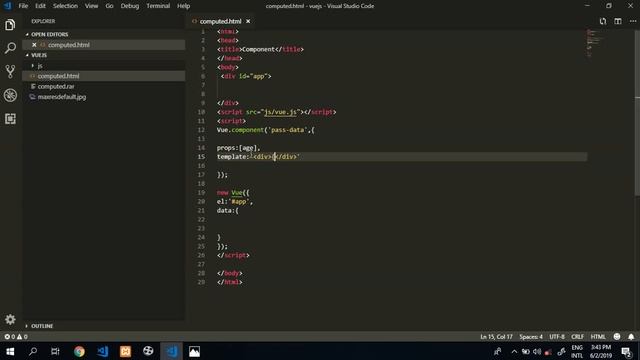Open the Selection menu
Image resolution: width=640 pixels, height=360 pixels.
pyautogui.click(x=65, y=6)
